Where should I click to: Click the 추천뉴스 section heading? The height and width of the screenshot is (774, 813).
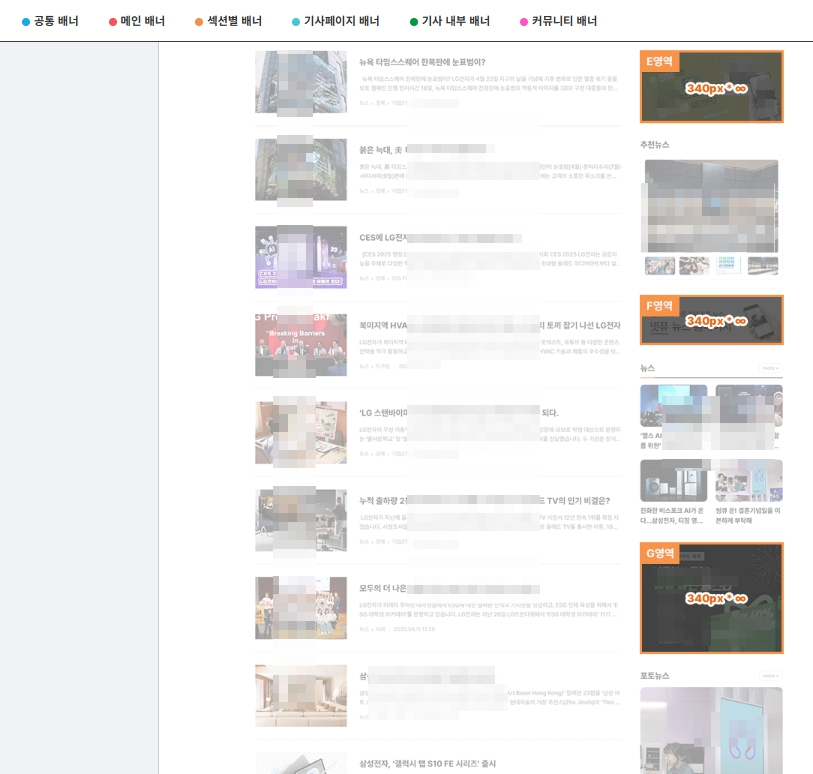click(x=654, y=145)
